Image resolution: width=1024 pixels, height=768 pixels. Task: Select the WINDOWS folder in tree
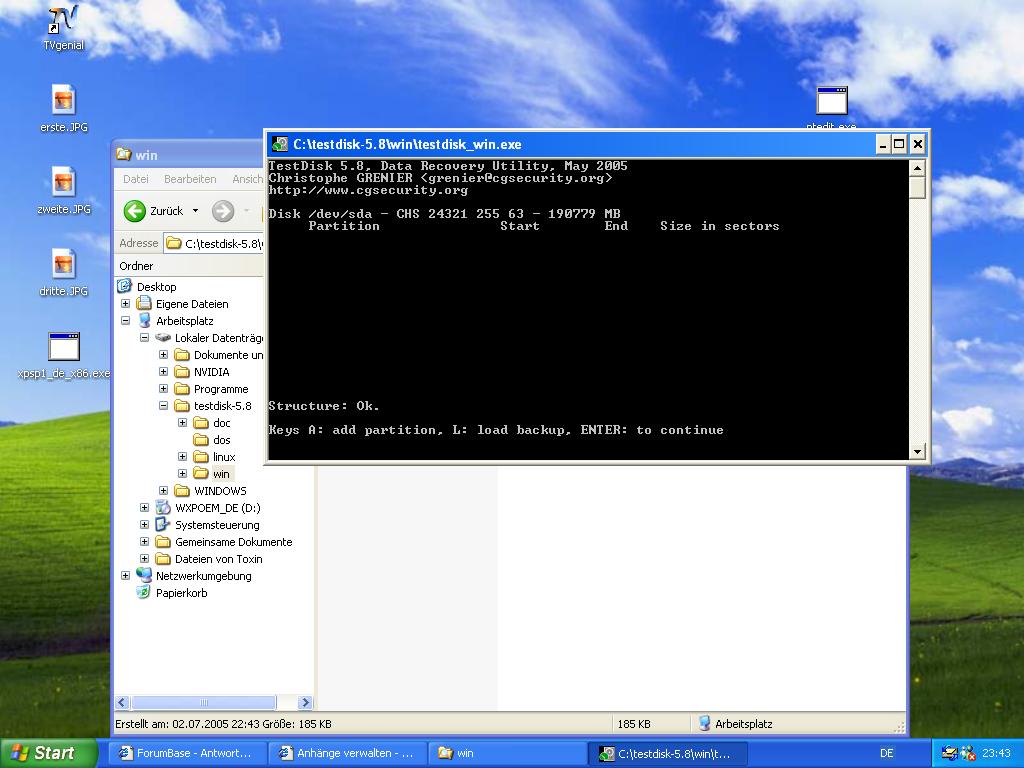click(x=220, y=490)
